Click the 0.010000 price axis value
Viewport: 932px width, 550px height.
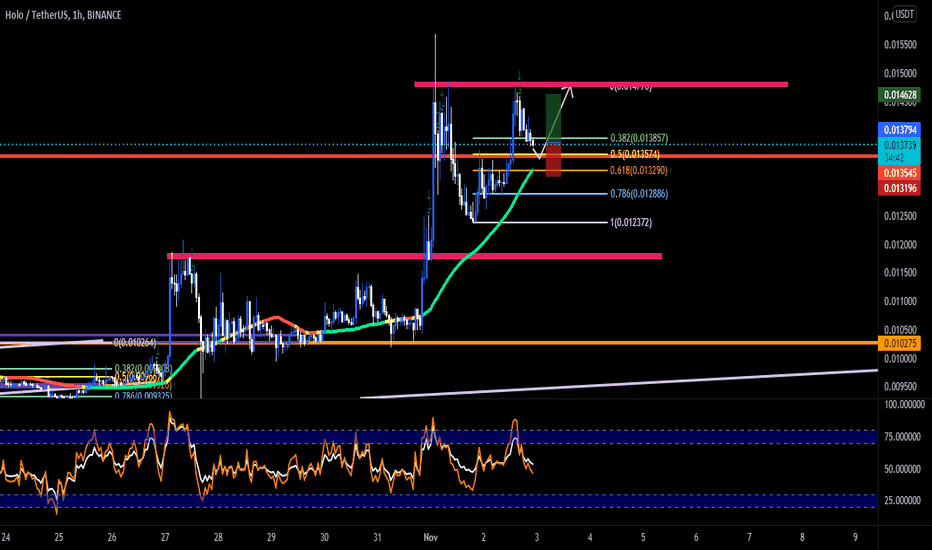[x=900, y=358]
